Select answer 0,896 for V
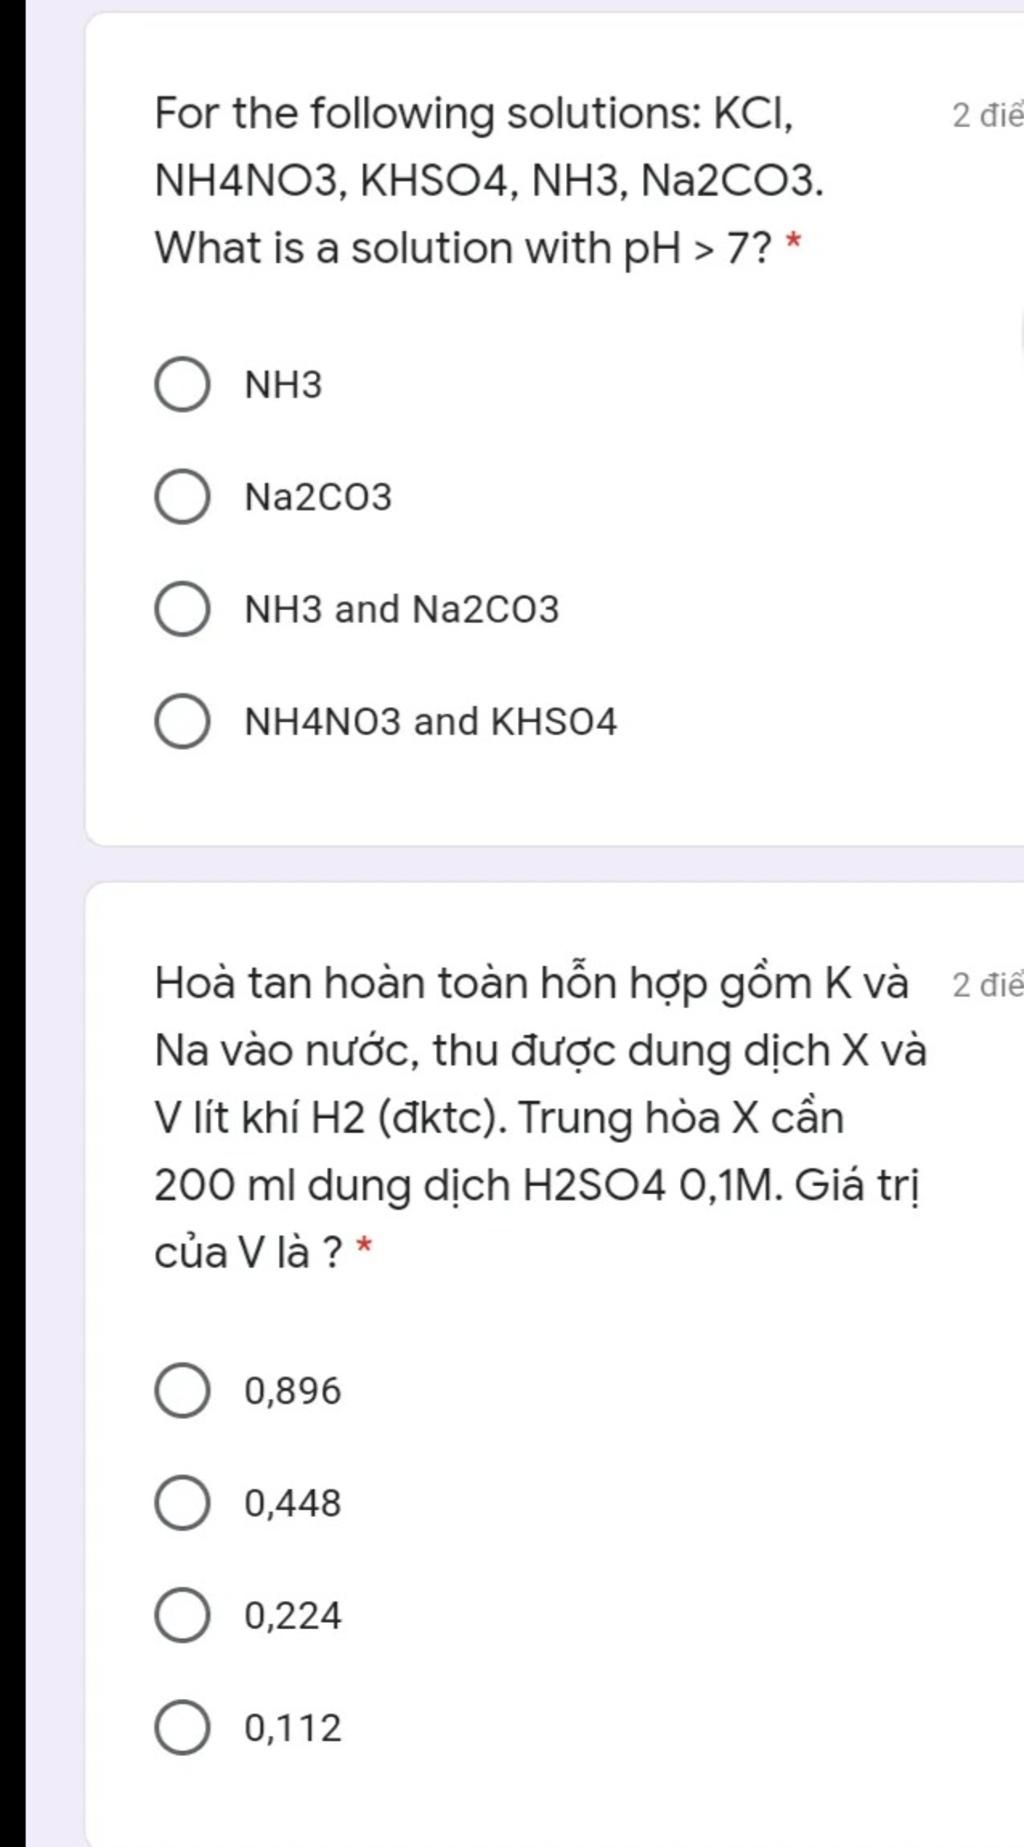This screenshot has height=1847, width=1024. [x=182, y=1391]
